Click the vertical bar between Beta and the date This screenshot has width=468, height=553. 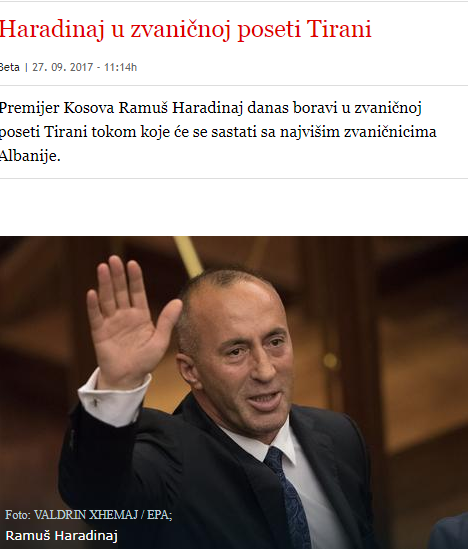pyautogui.click(x=26, y=67)
